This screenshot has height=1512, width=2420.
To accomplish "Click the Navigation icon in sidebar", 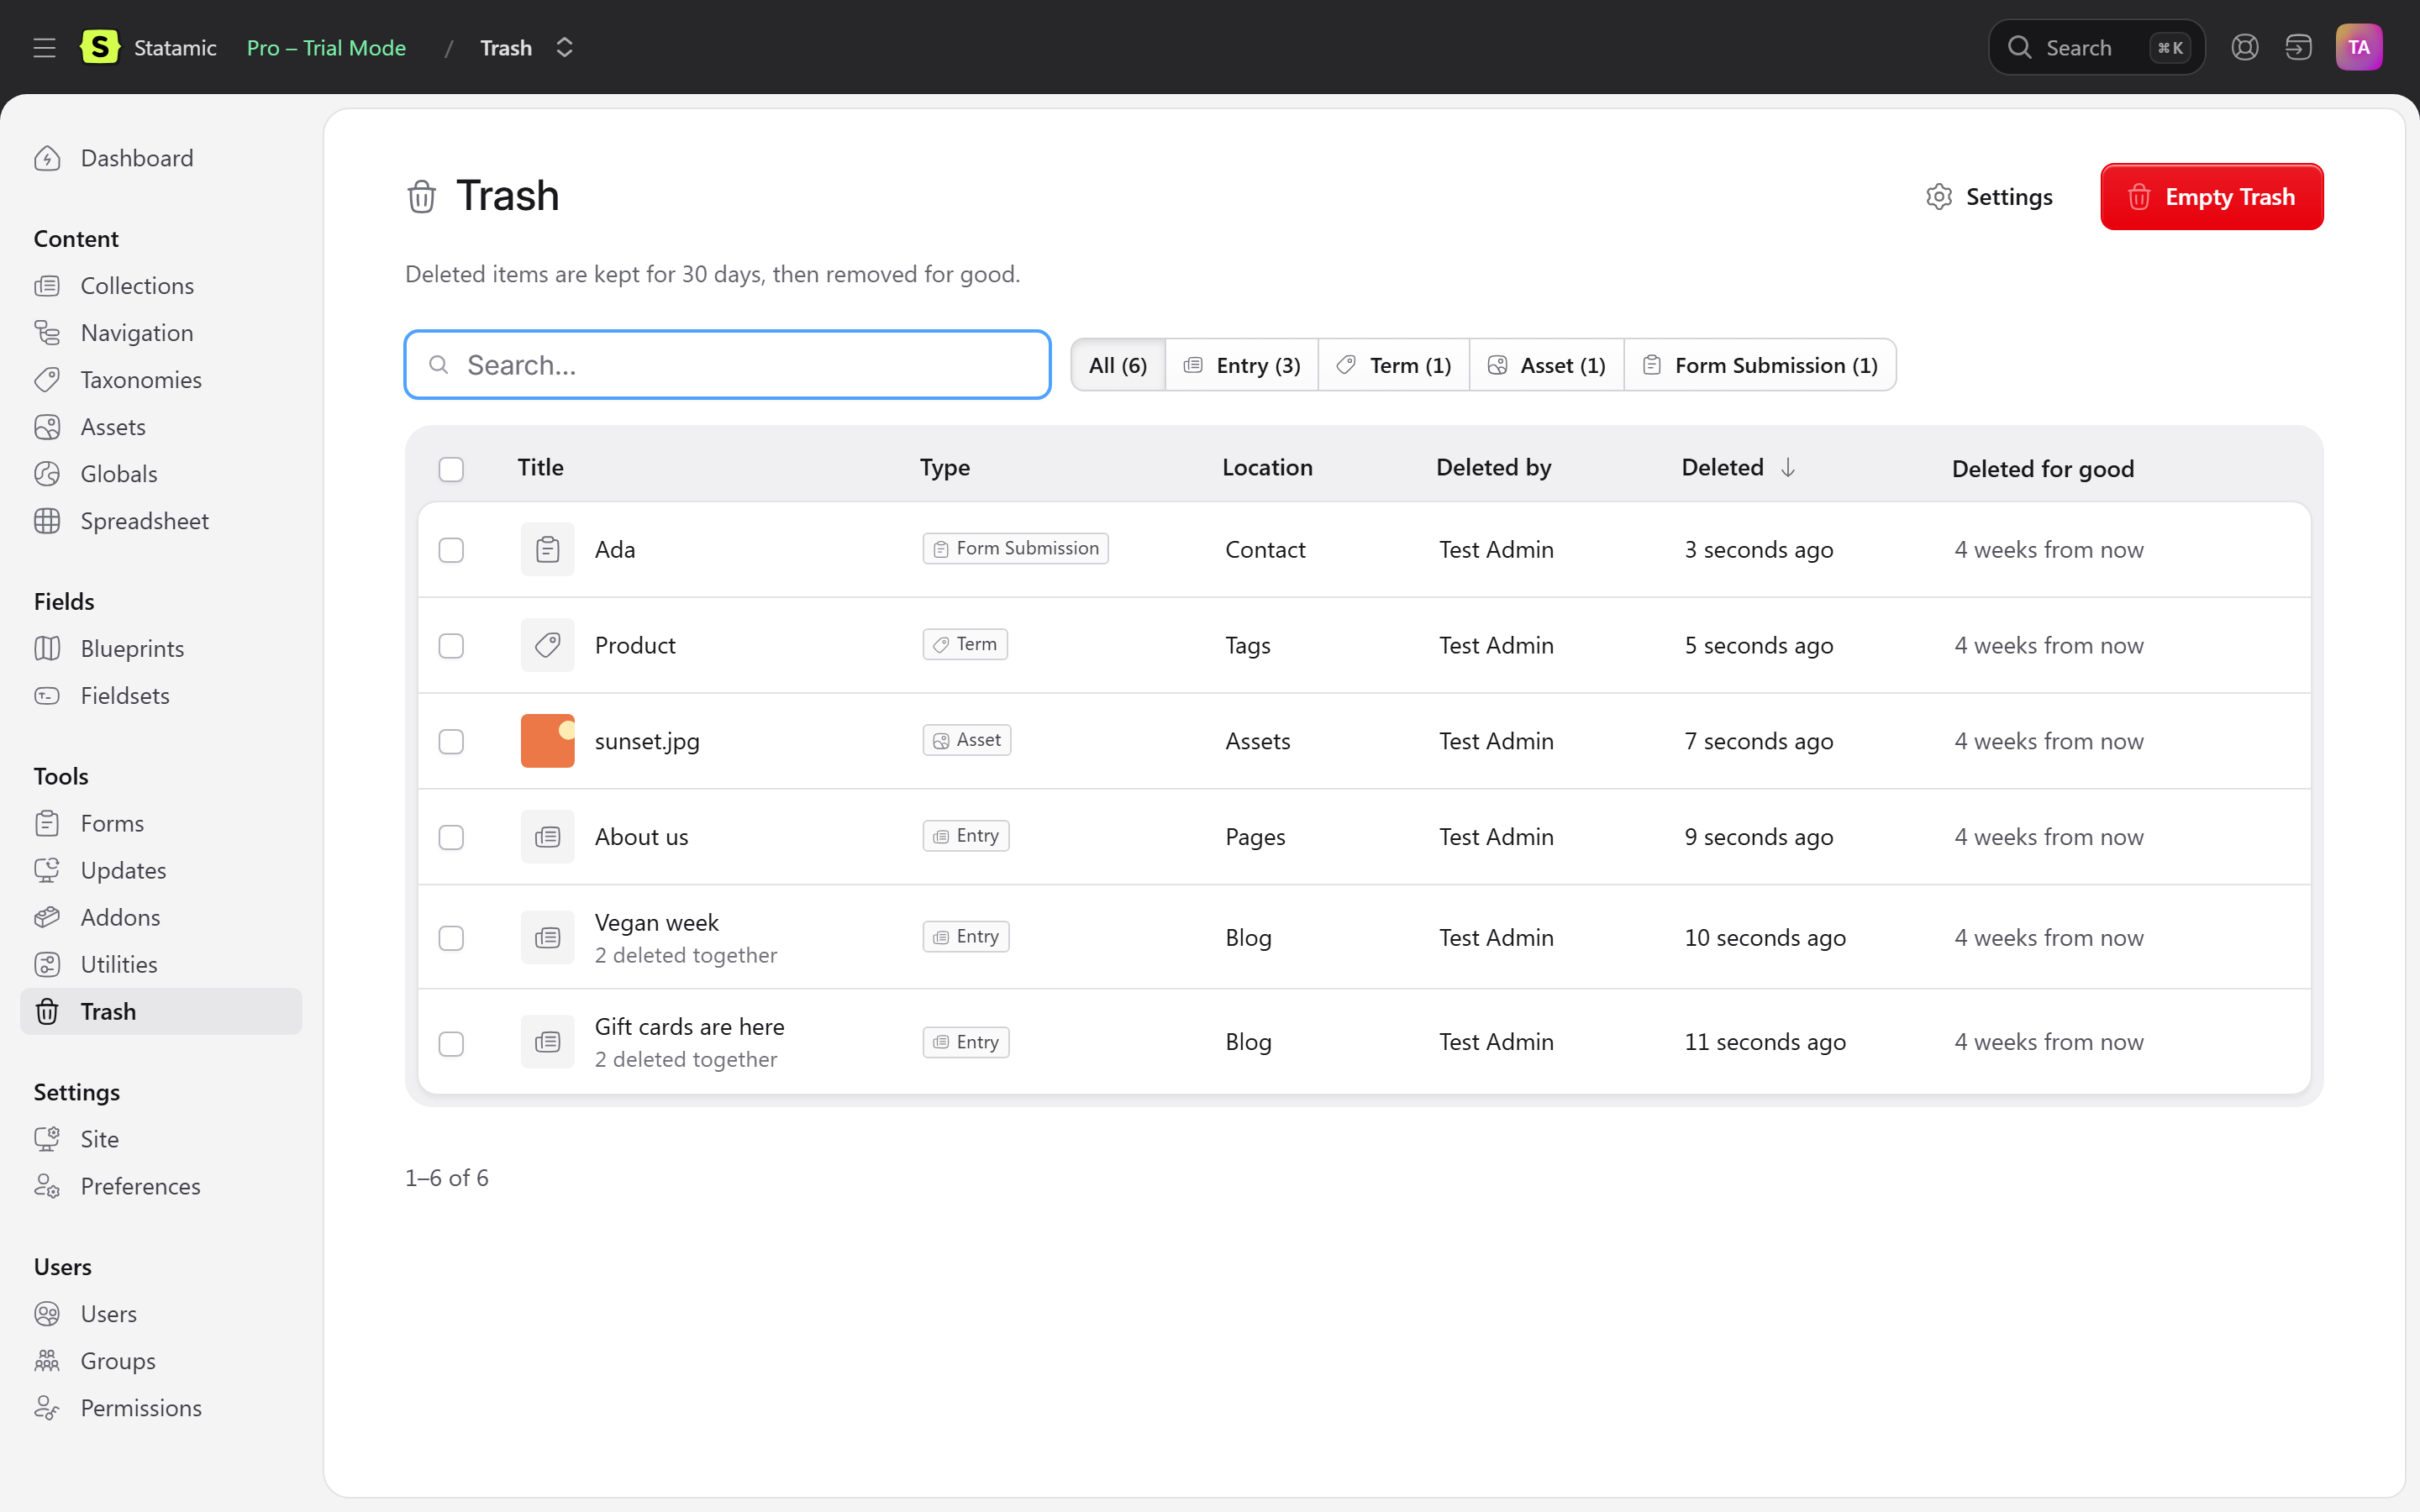I will click(47, 333).
